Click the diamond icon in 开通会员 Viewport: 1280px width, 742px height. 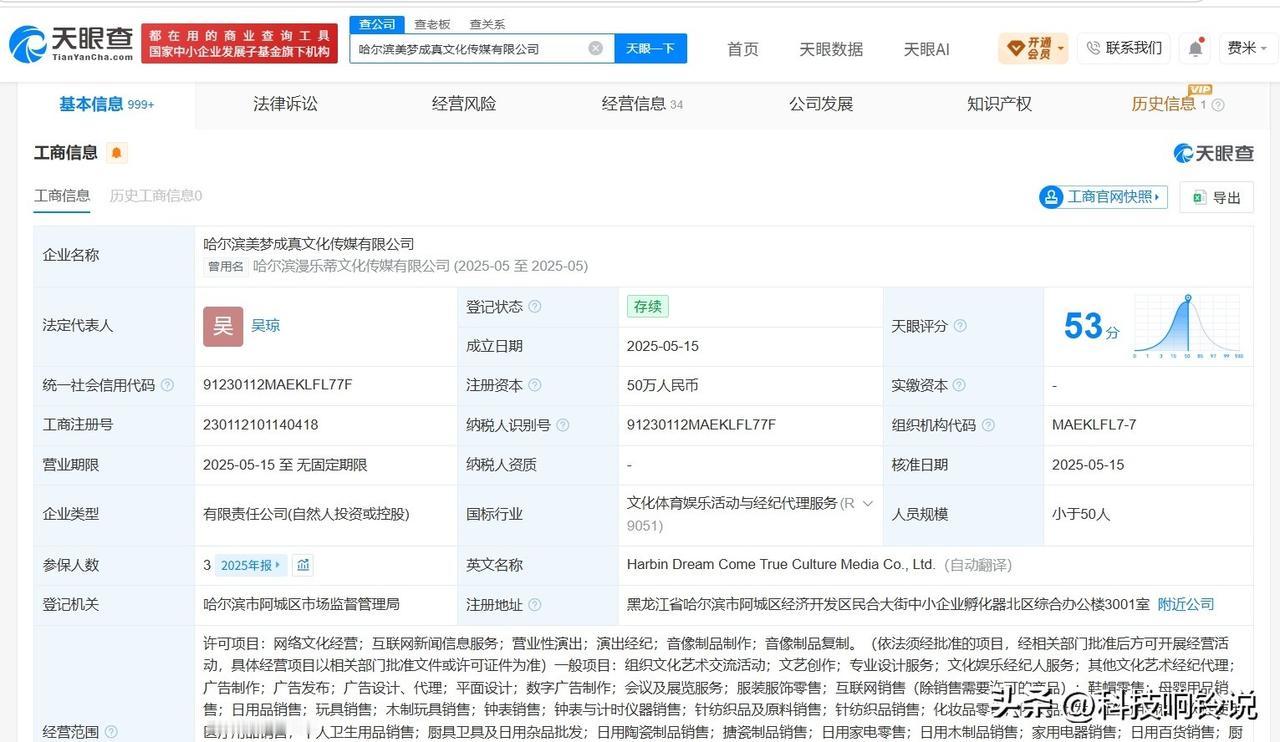click(1016, 48)
